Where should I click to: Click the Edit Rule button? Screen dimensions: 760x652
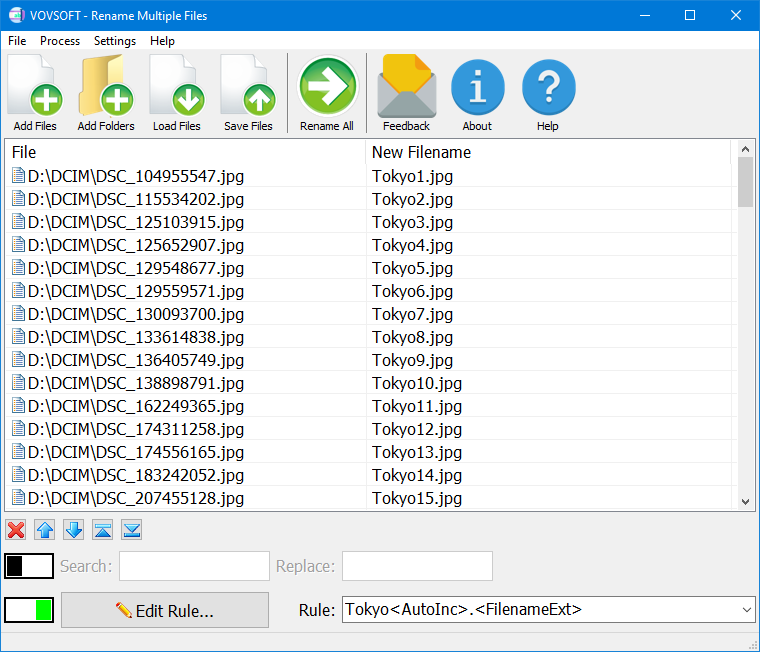(x=165, y=610)
